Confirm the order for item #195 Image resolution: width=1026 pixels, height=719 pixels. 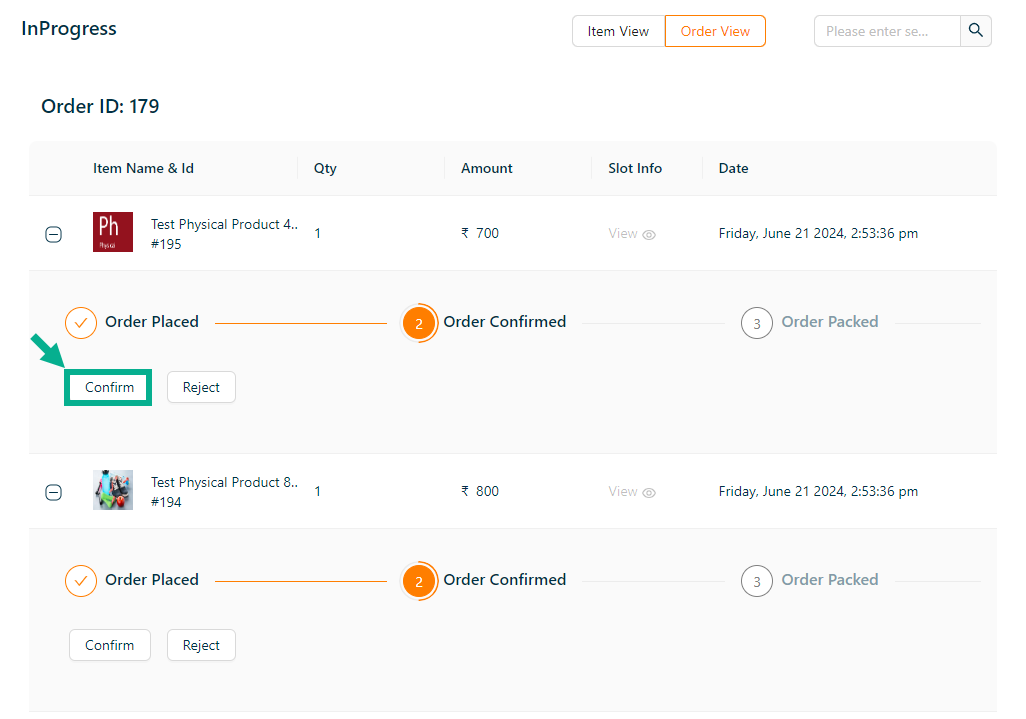(x=109, y=387)
